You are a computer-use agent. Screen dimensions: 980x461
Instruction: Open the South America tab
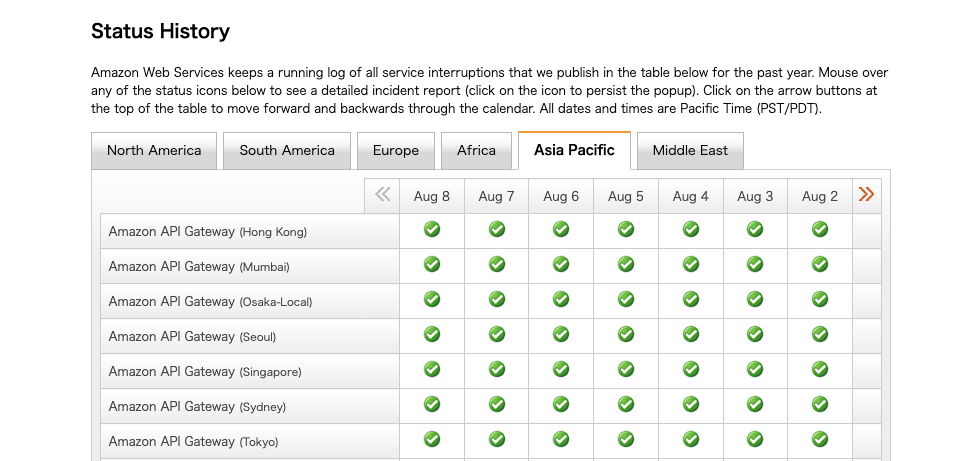tap(287, 151)
